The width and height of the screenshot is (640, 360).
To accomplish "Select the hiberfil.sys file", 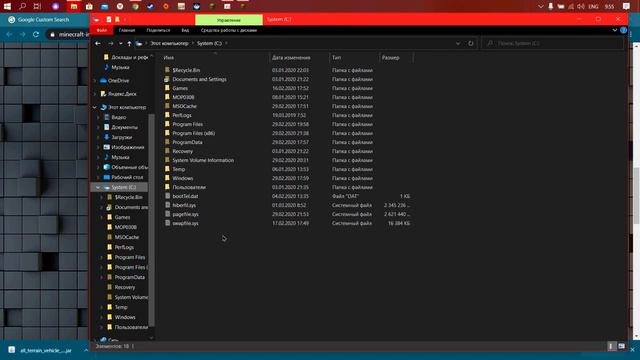I will (184, 205).
